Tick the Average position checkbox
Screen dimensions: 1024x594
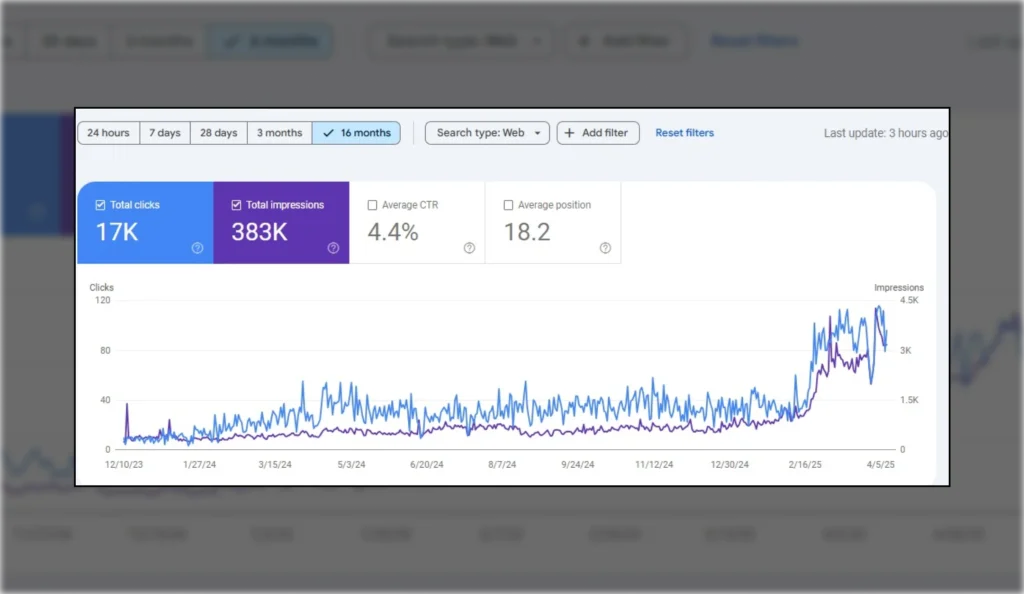pyautogui.click(x=508, y=205)
